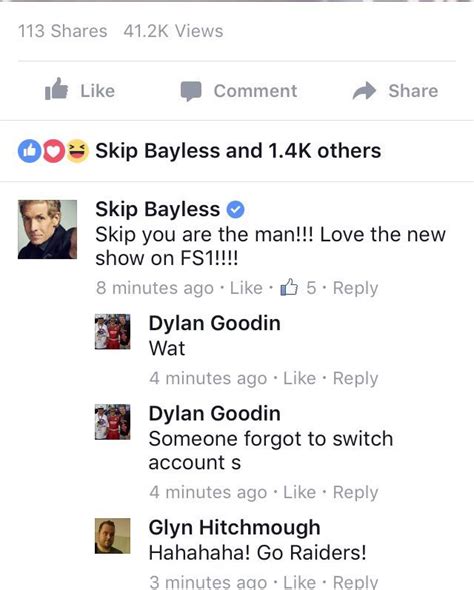Like Skip Bayless's comment

tap(246, 288)
